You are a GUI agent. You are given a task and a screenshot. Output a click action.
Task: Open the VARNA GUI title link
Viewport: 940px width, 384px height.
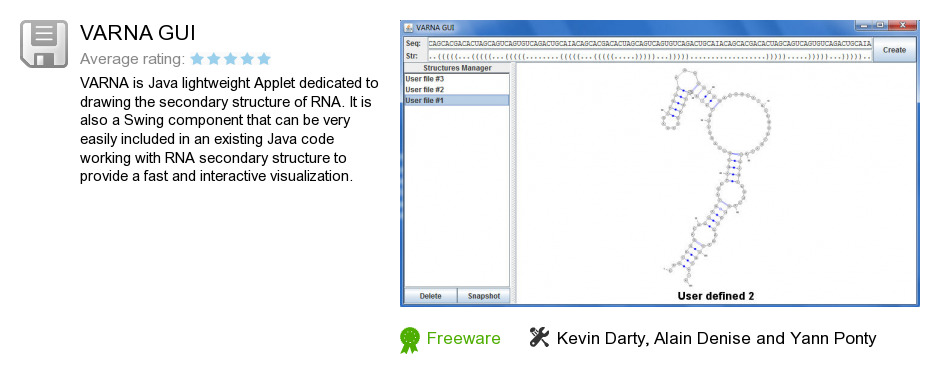click(137, 33)
